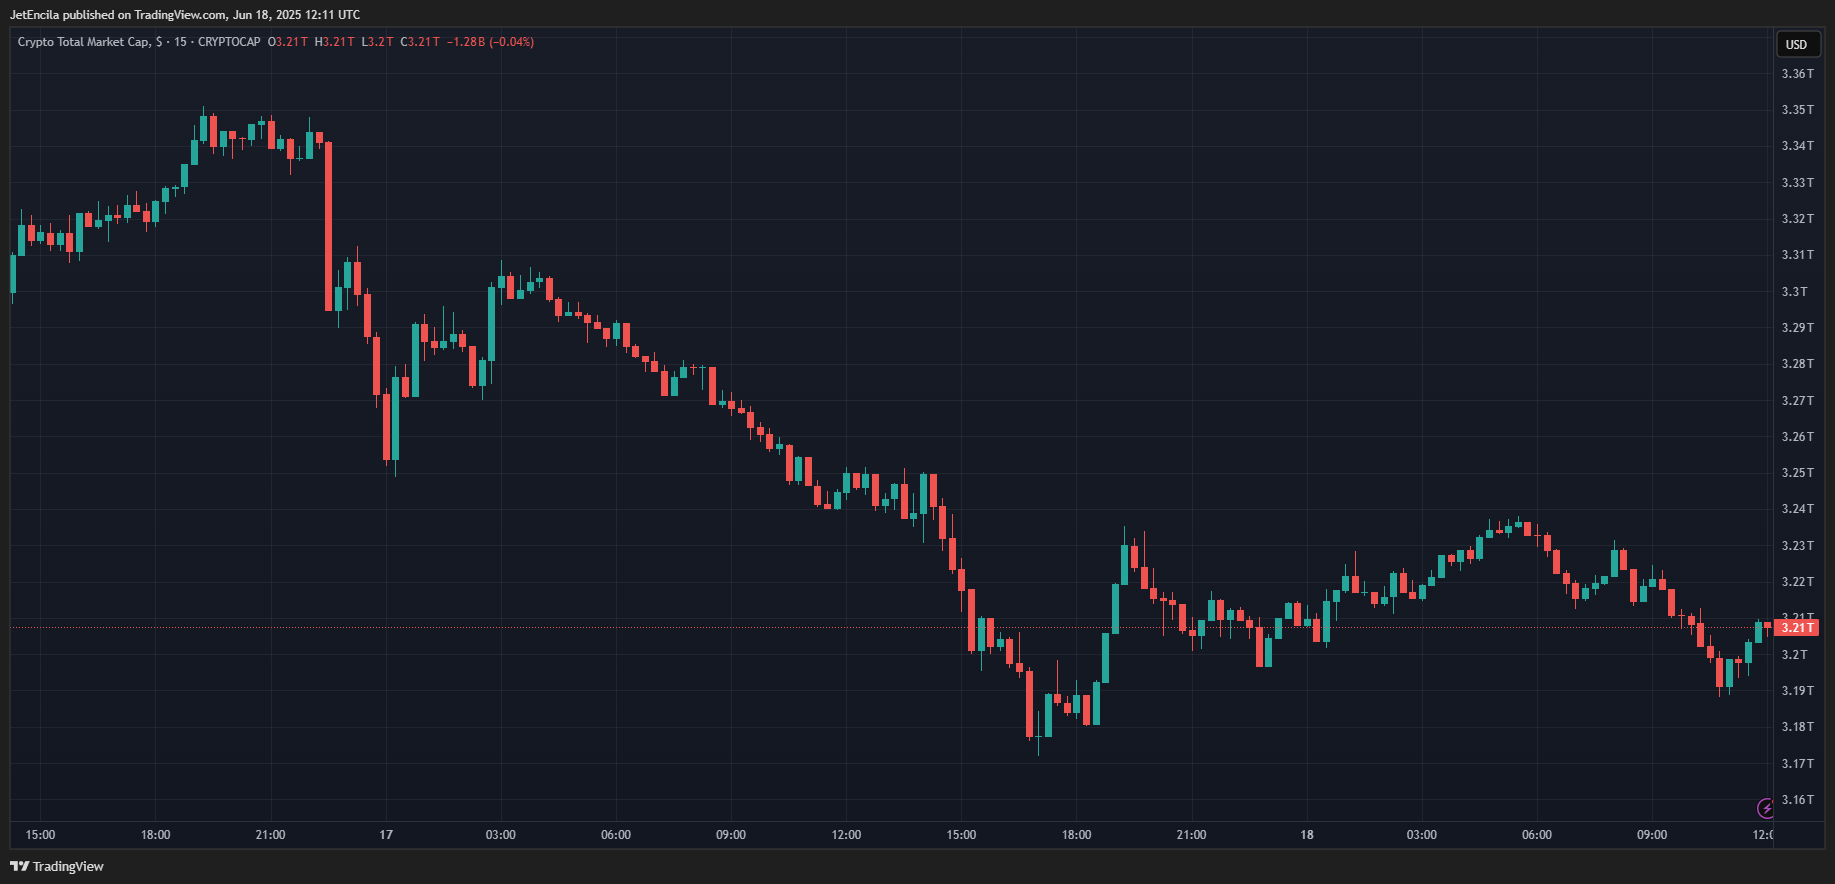Click the 3.36T label on price axis
Viewport: 1835px width, 884px height.
pos(1796,74)
